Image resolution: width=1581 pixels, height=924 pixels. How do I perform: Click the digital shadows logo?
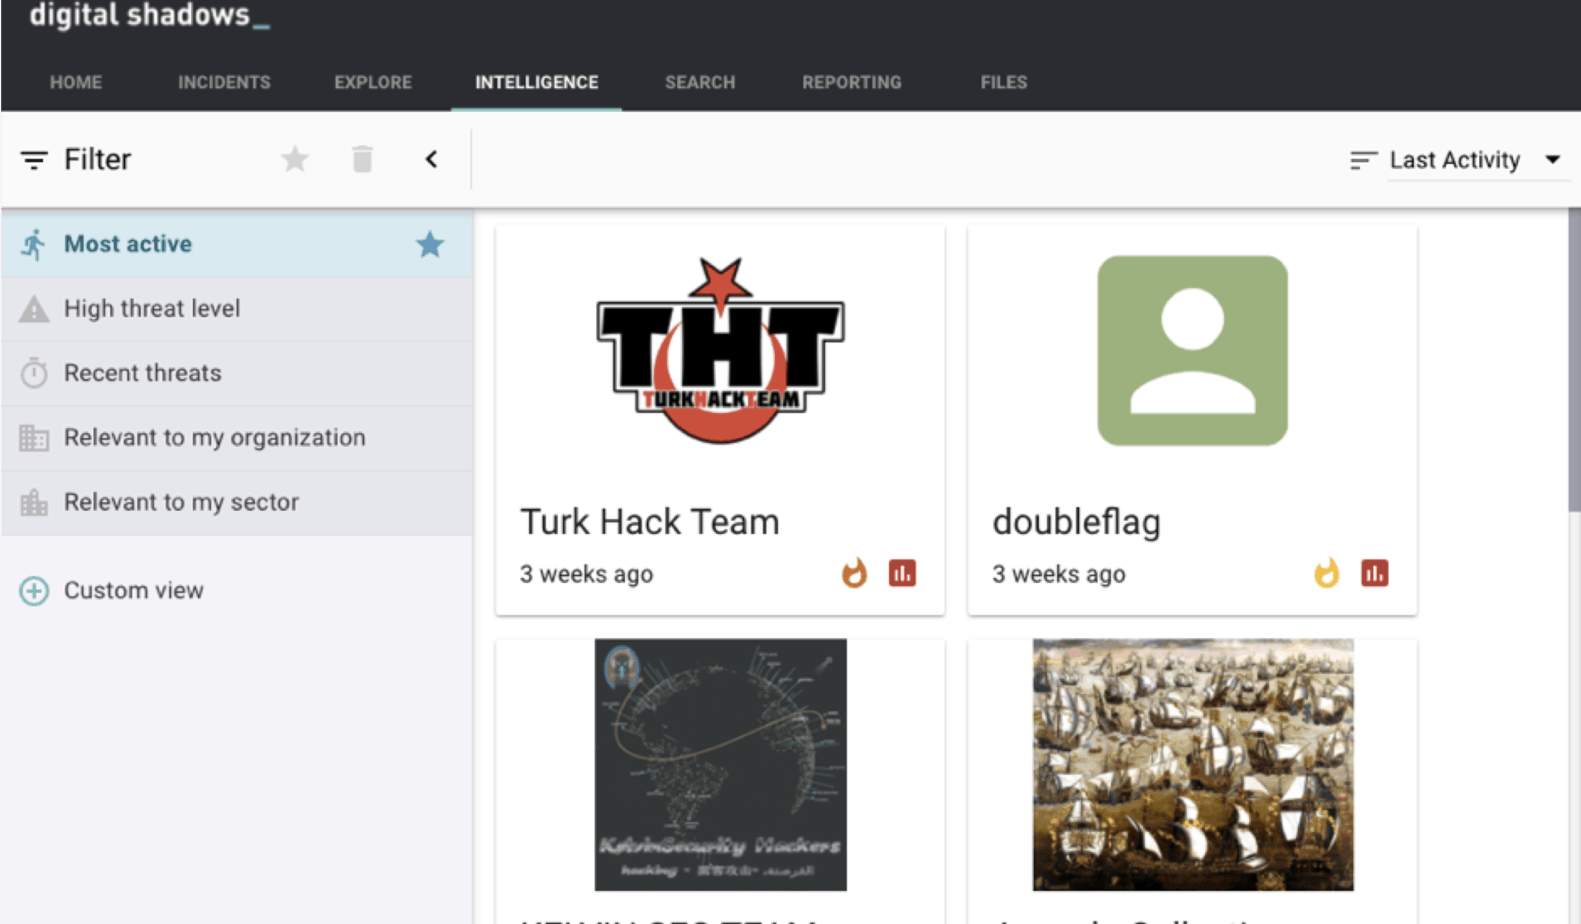tap(149, 16)
